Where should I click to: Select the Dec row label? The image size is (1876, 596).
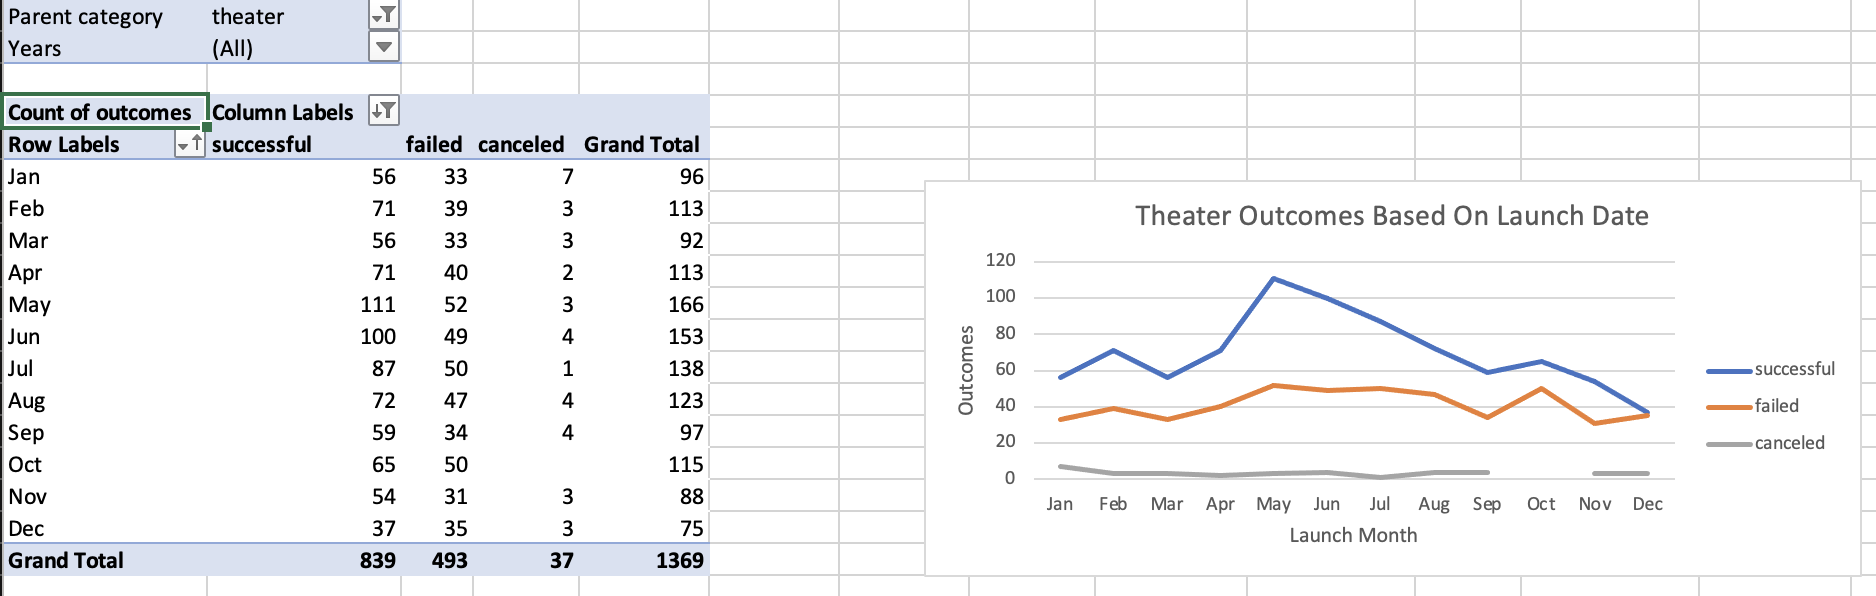(26, 528)
